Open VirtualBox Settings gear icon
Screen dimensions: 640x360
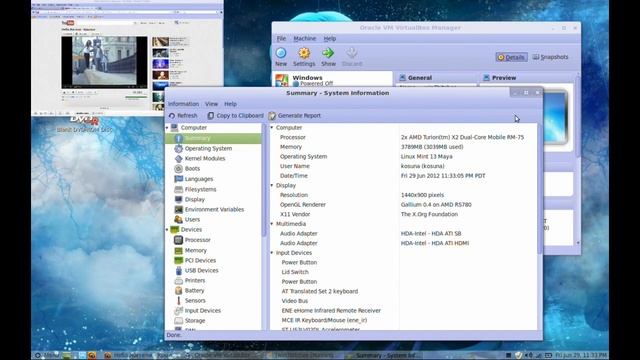coord(304,53)
